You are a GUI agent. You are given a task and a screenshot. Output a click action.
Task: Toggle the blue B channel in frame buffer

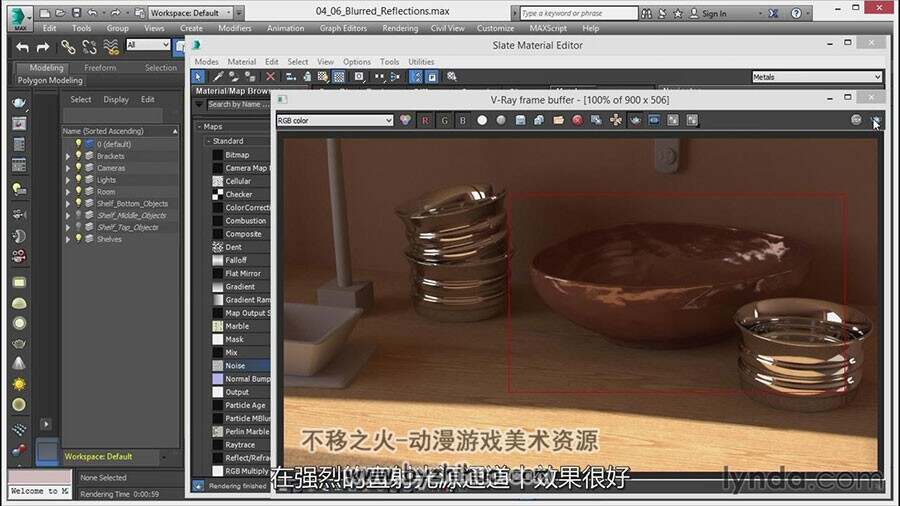coord(463,120)
